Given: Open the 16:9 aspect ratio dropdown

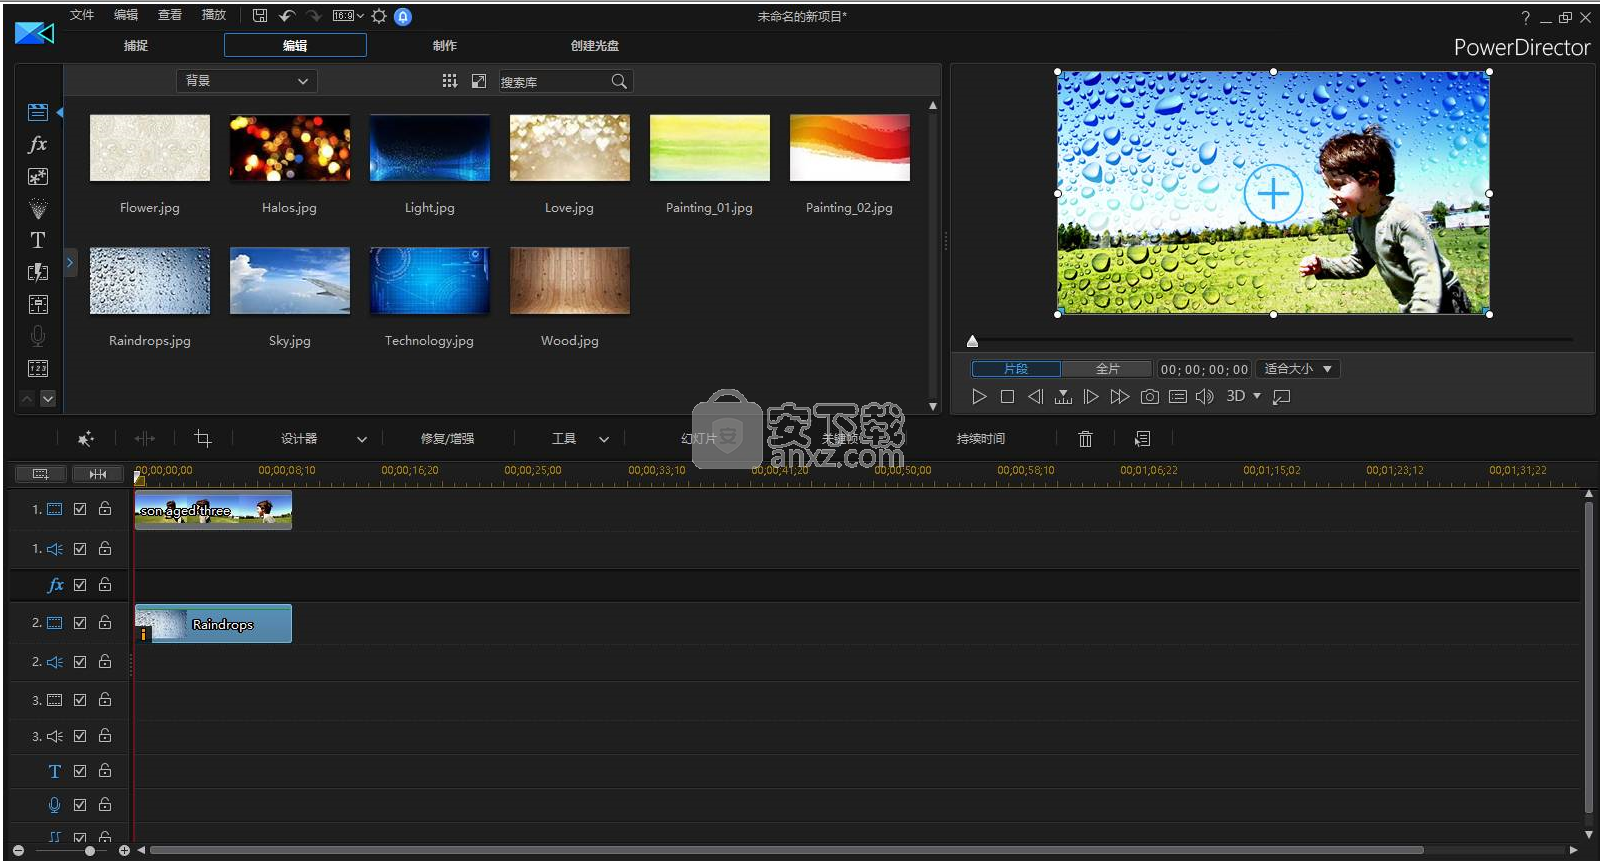Looking at the screenshot, I should pos(348,16).
